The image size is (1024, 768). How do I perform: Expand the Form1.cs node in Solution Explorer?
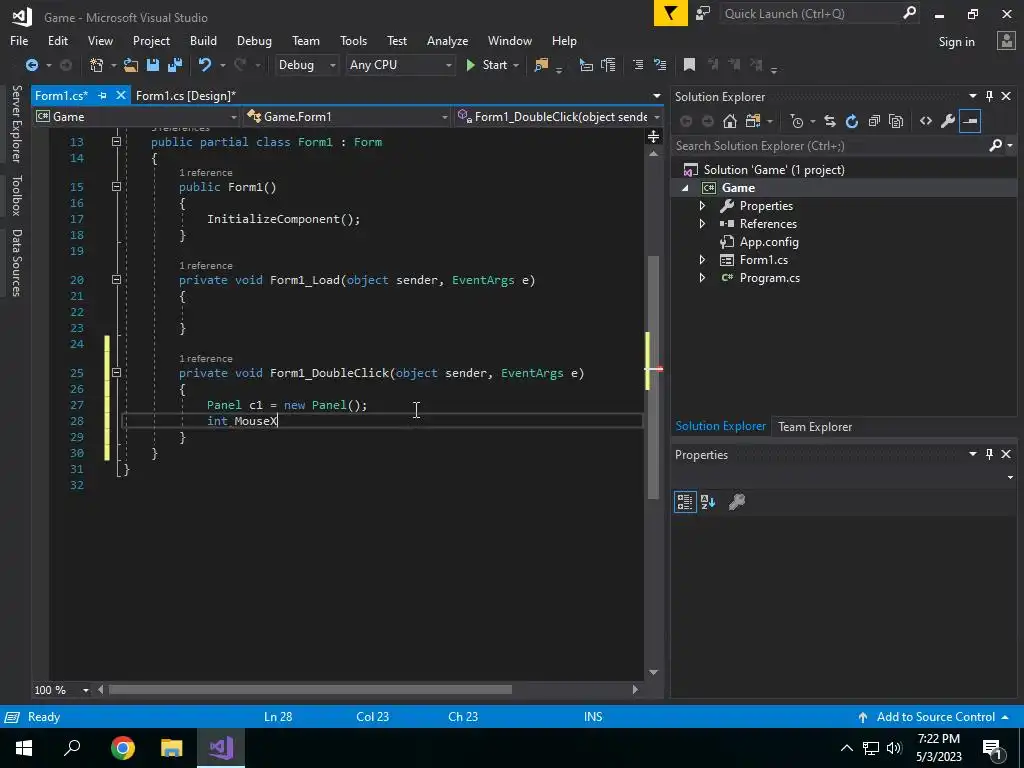(x=703, y=260)
